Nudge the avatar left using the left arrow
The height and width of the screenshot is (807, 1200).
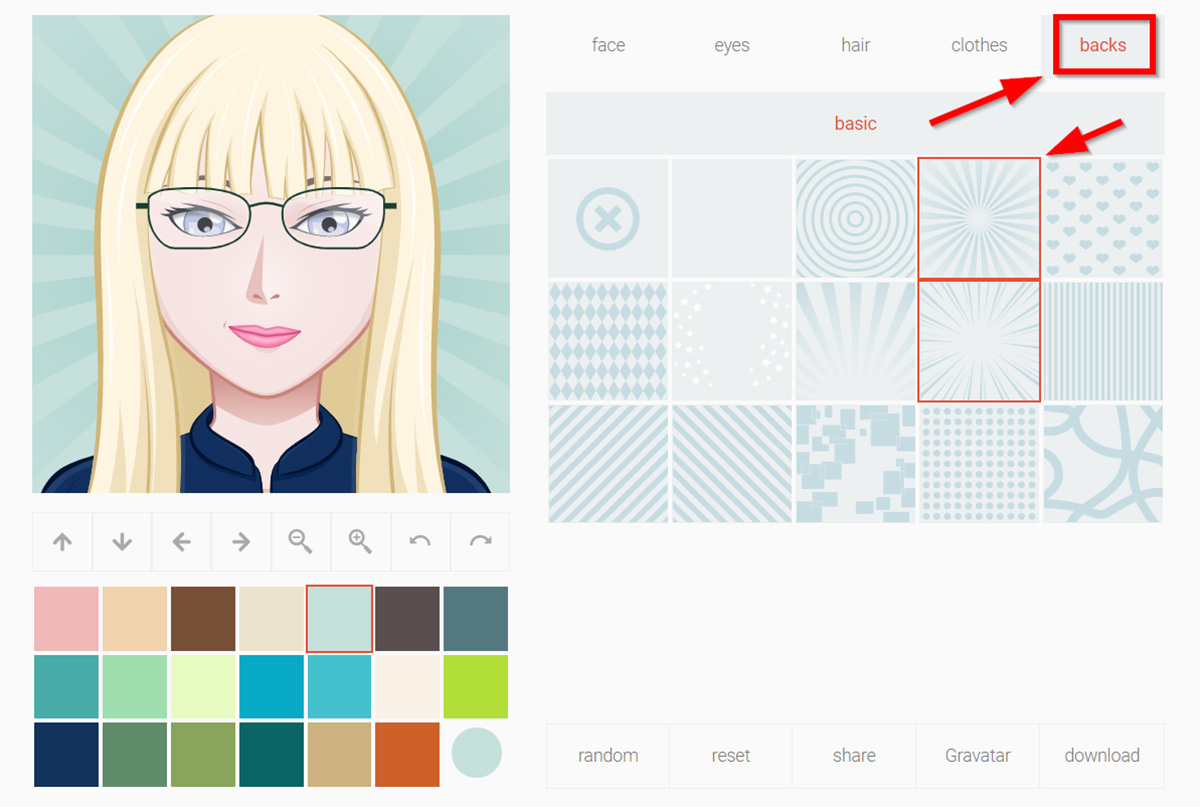181,541
